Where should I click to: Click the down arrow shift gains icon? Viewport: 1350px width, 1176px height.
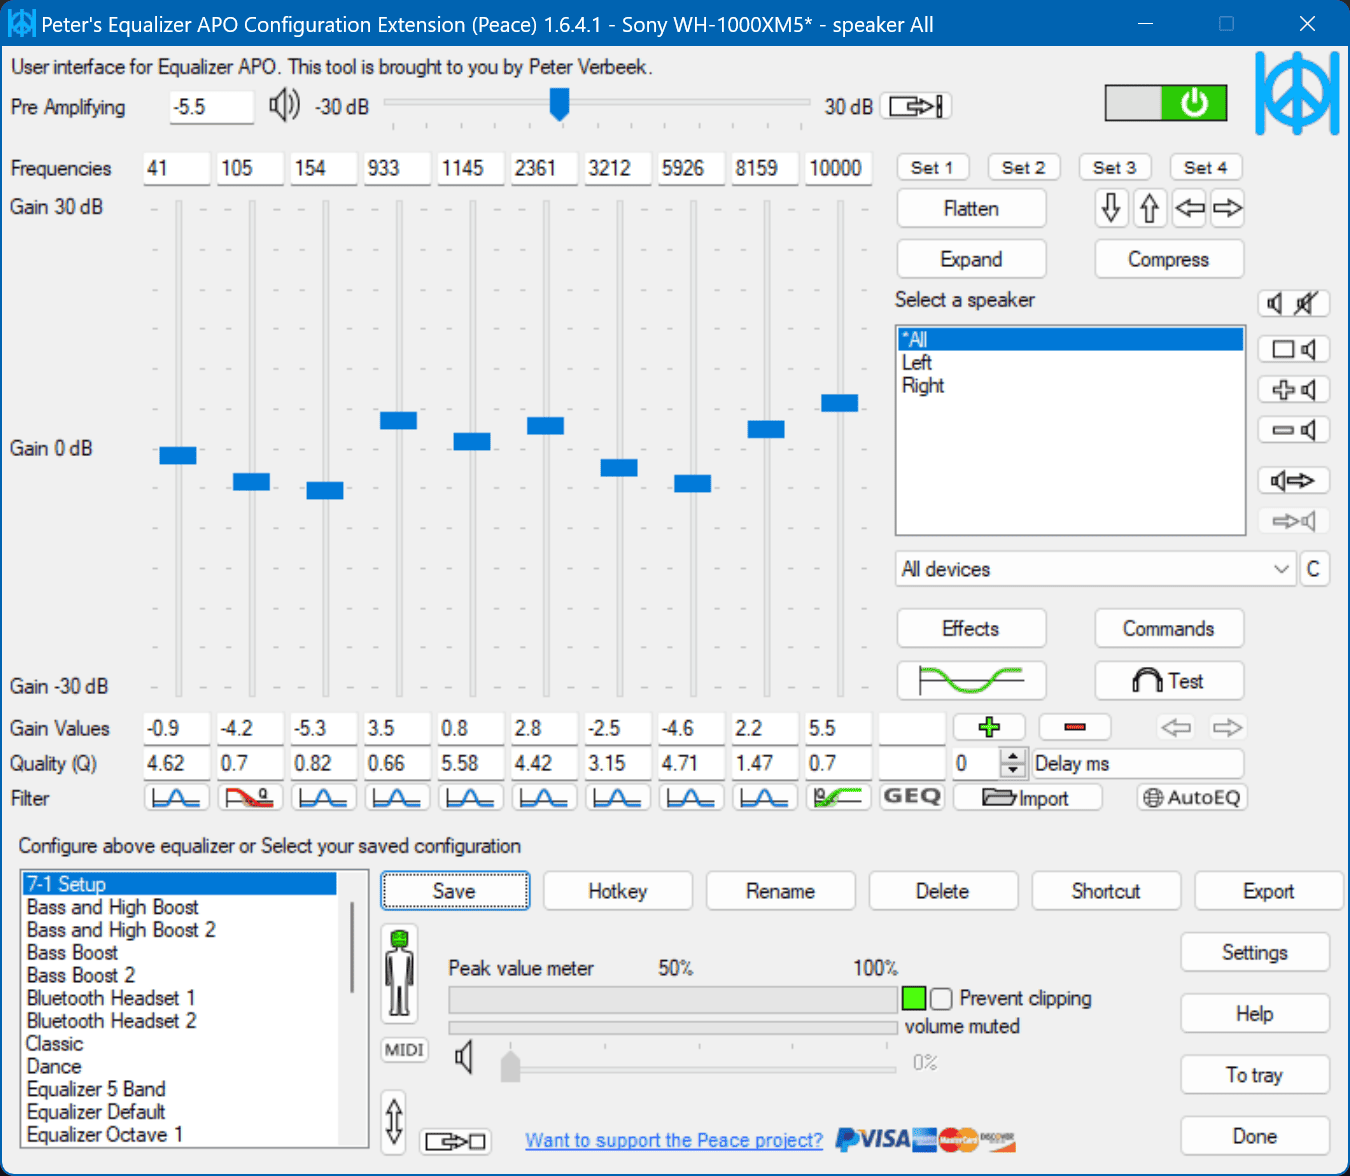1111,208
